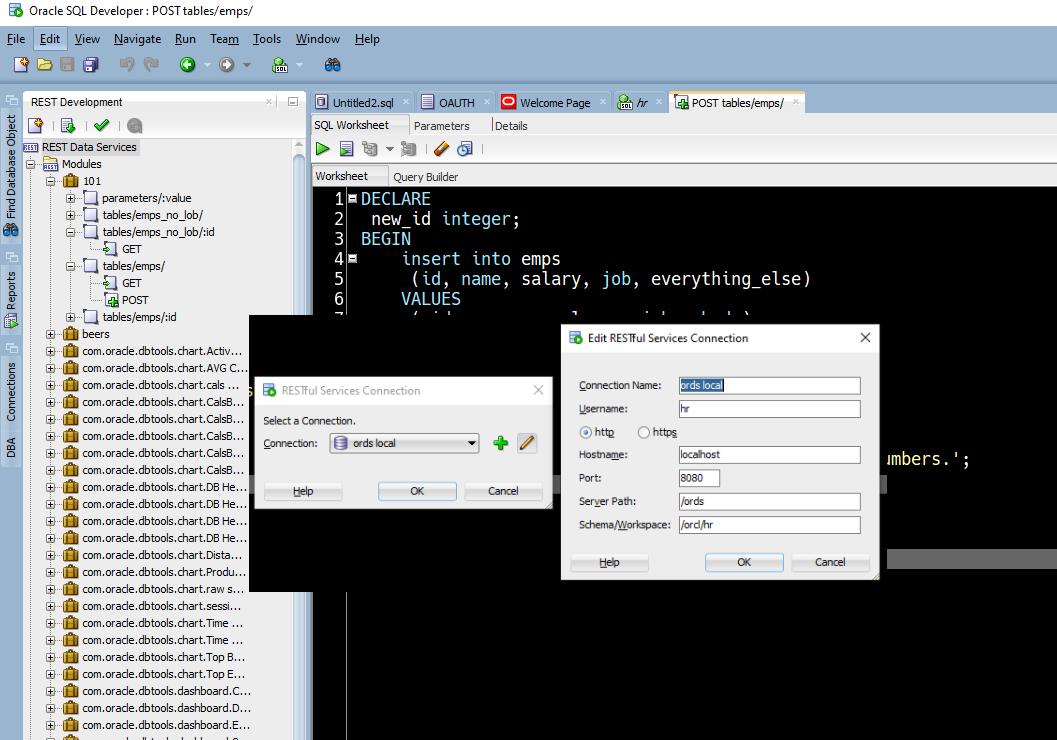This screenshot has height=740, width=1057.
Task: Click the green checkmark in REST Development toolbar
Action: pyautogui.click(x=102, y=125)
